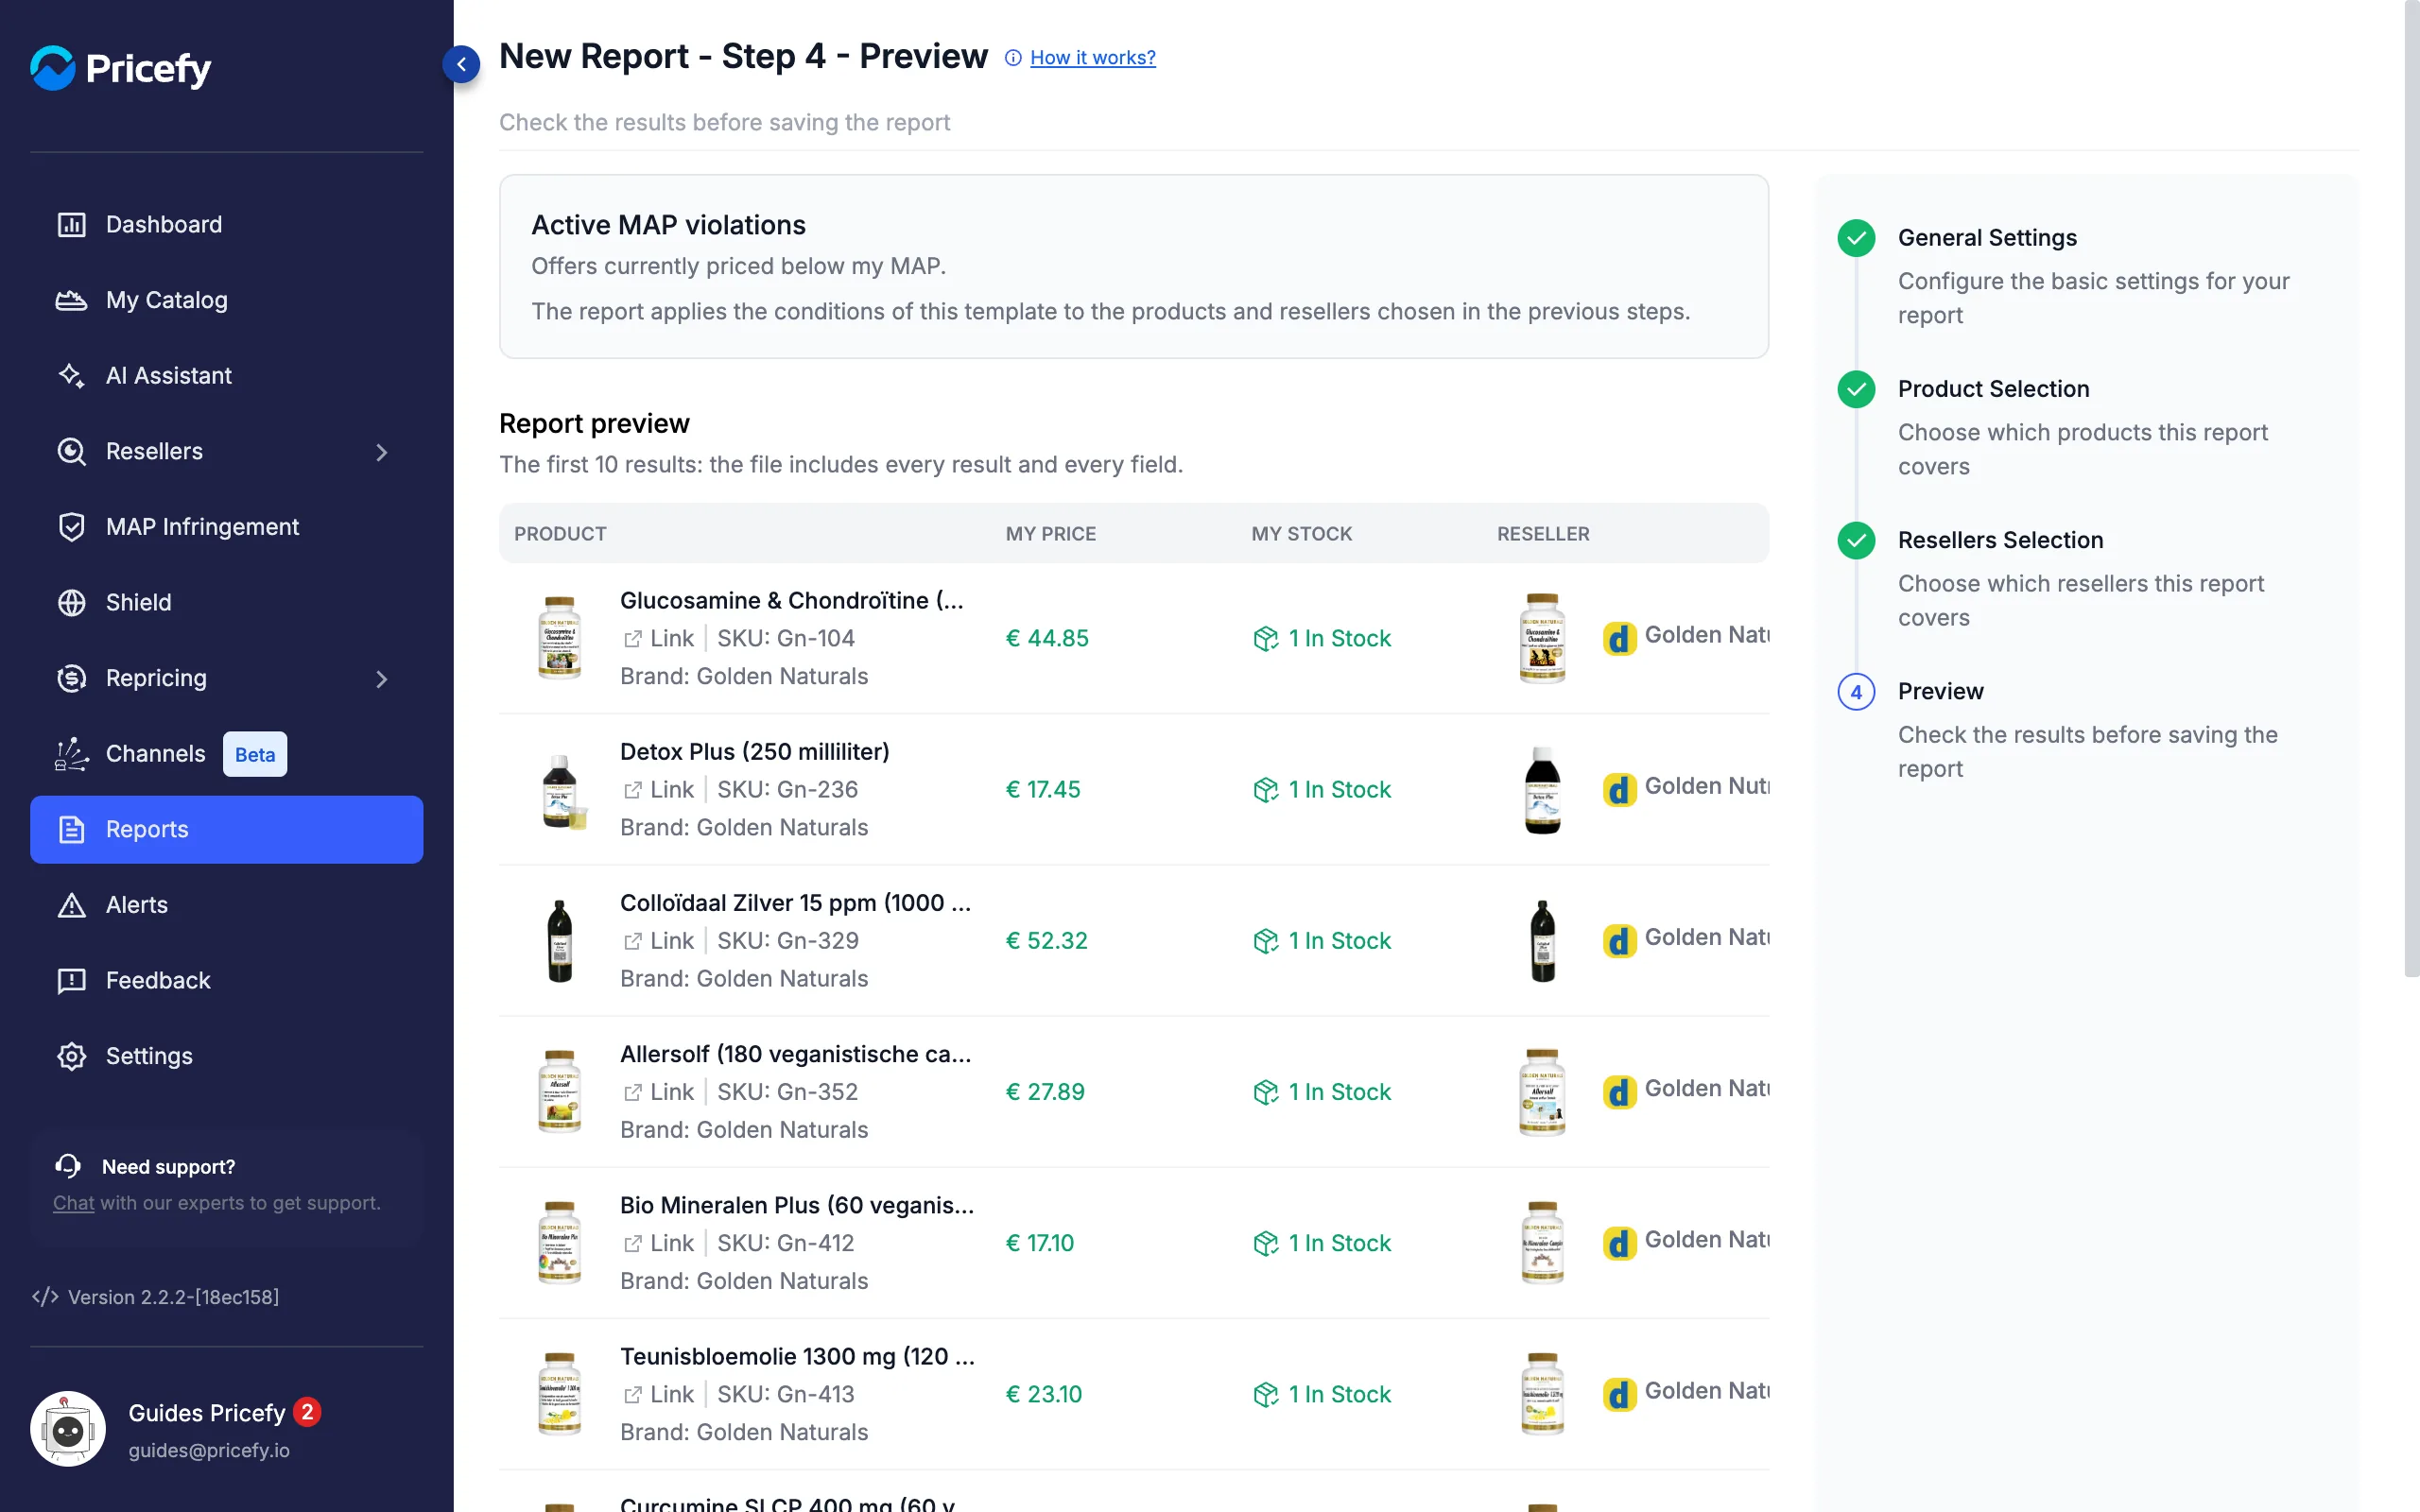Image resolution: width=2420 pixels, height=1512 pixels.
Task: Select step 4 Preview circle
Action: pos(1856,692)
